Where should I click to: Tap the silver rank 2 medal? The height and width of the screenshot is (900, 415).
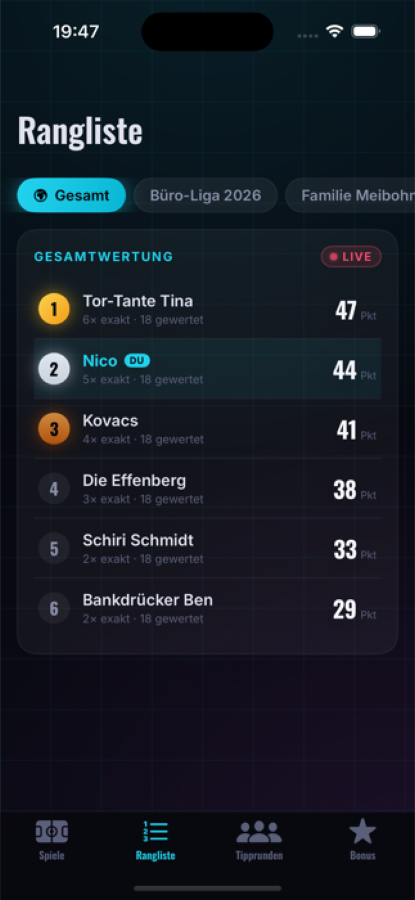click(54, 368)
